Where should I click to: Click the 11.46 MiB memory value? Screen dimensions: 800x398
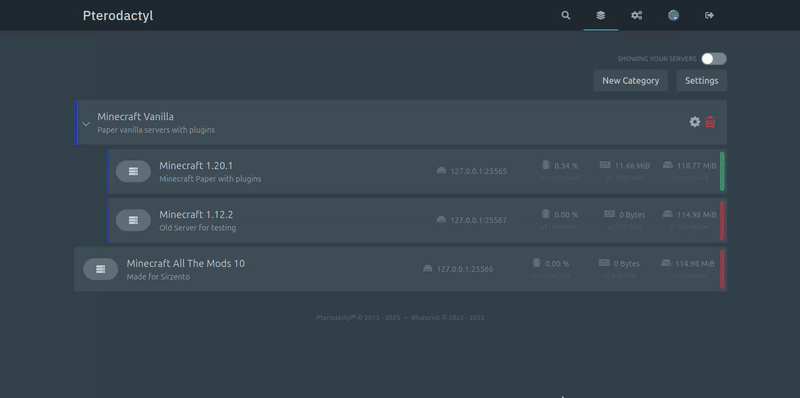pyautogui.click(x=632, y=166)
